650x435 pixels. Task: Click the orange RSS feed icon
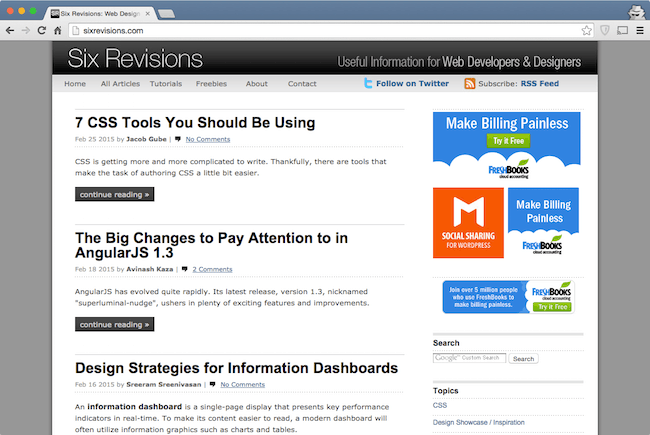coord(470,84)
